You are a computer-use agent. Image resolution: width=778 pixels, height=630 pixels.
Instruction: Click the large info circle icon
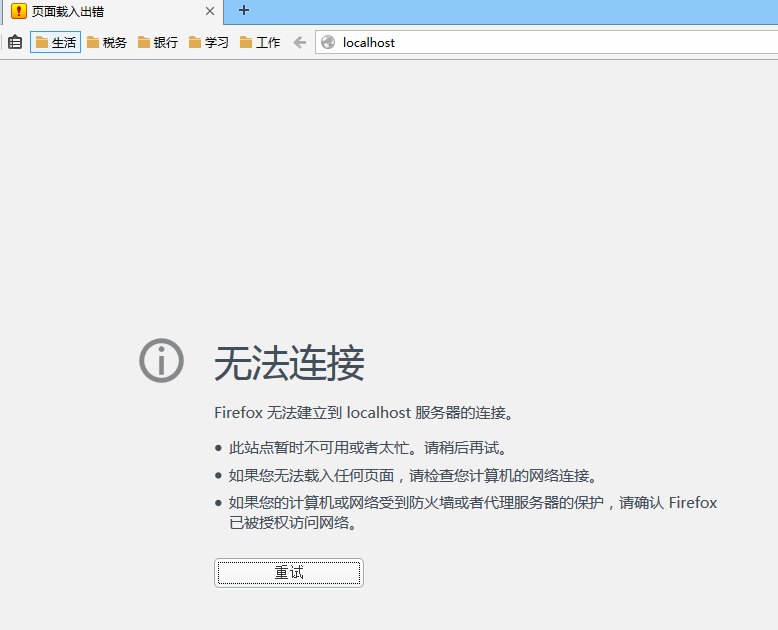click(x=161, y=360)
